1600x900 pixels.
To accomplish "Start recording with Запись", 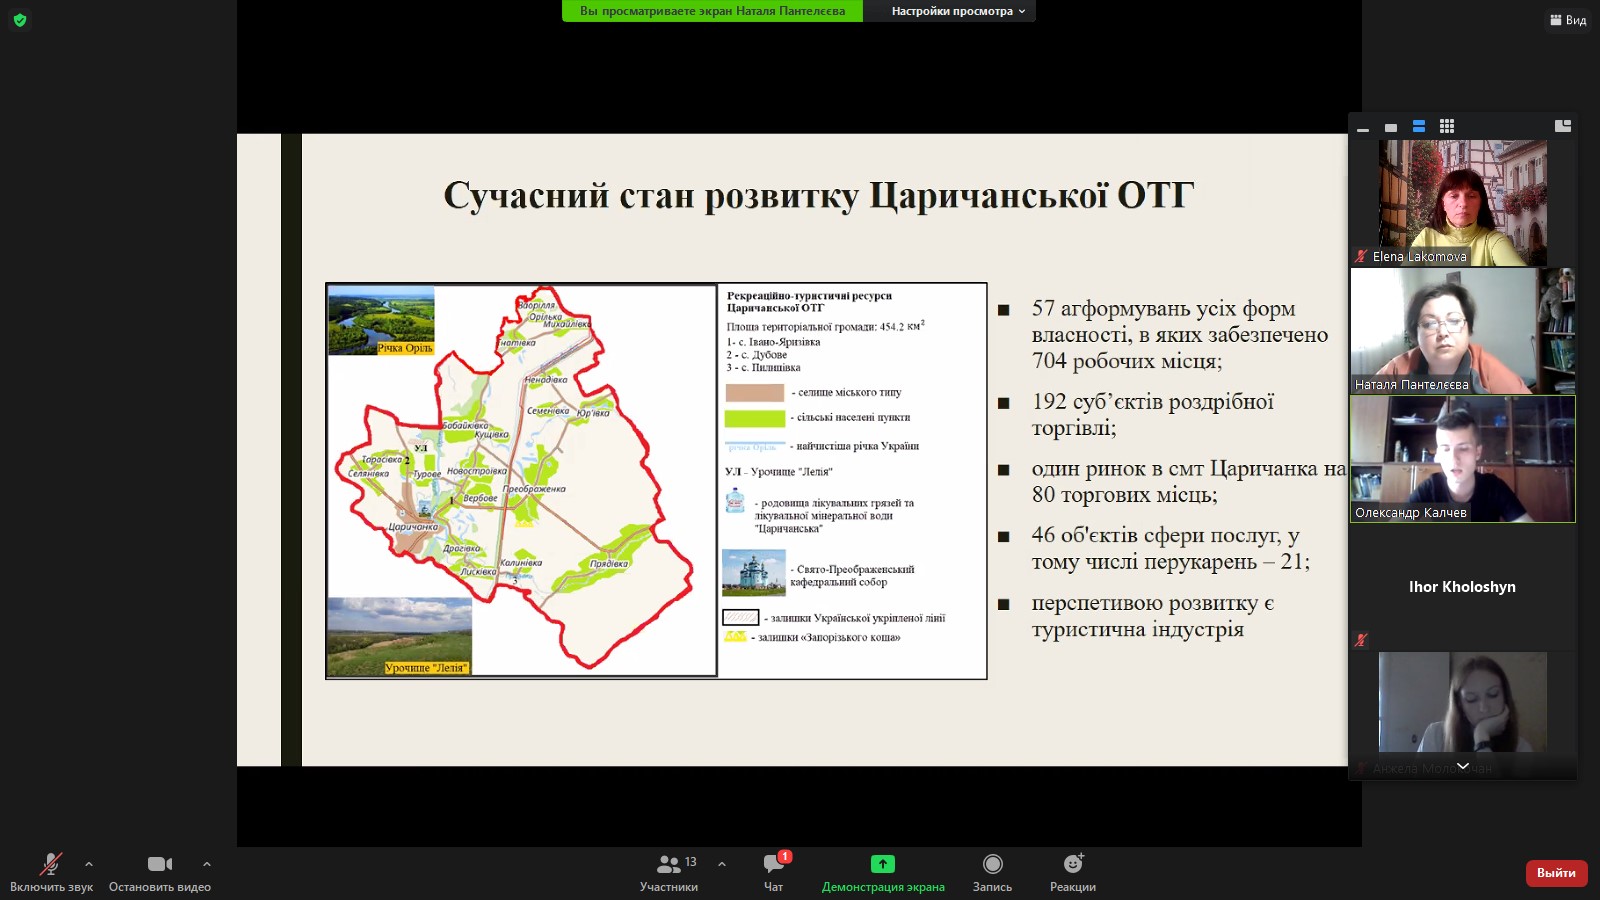I will click(992, 872).
